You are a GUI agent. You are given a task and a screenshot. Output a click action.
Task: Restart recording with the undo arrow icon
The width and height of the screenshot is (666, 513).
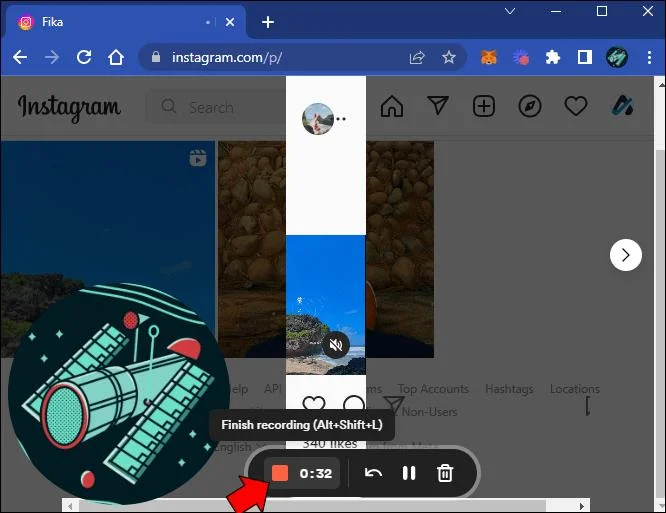[x=373, y=473]
